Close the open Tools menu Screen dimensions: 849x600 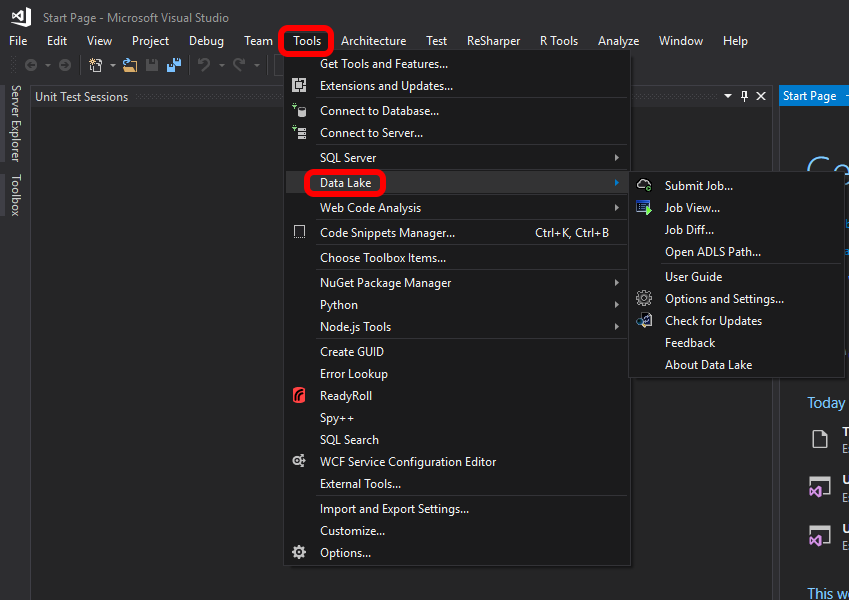click(307, 41)
